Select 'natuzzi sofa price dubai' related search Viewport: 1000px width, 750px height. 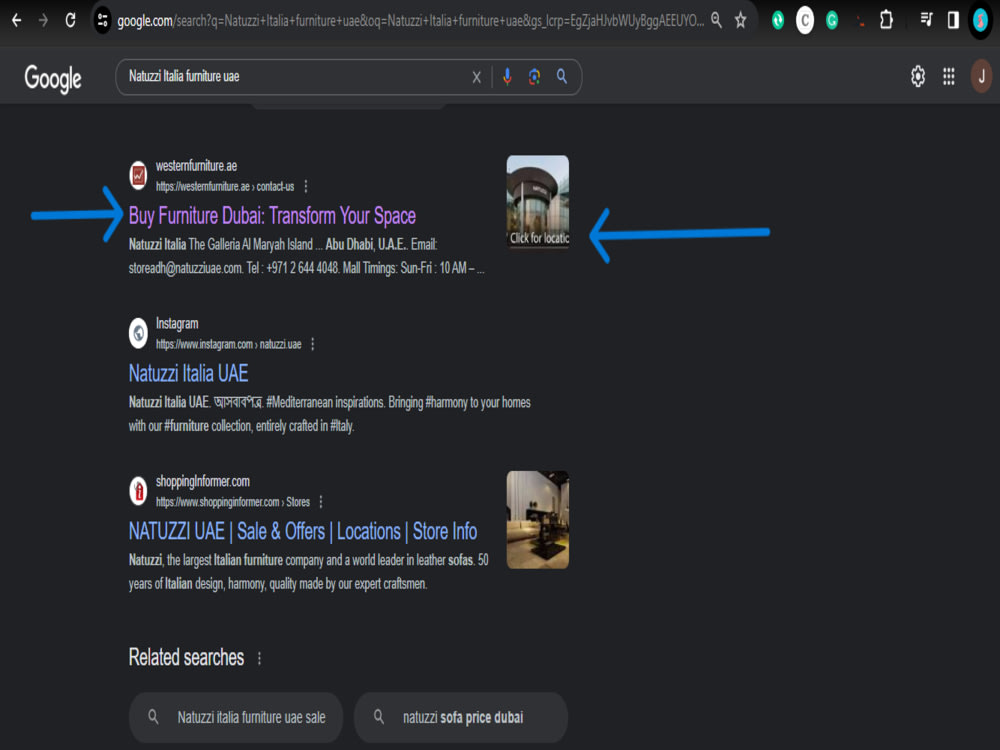[x=461, y=717]
